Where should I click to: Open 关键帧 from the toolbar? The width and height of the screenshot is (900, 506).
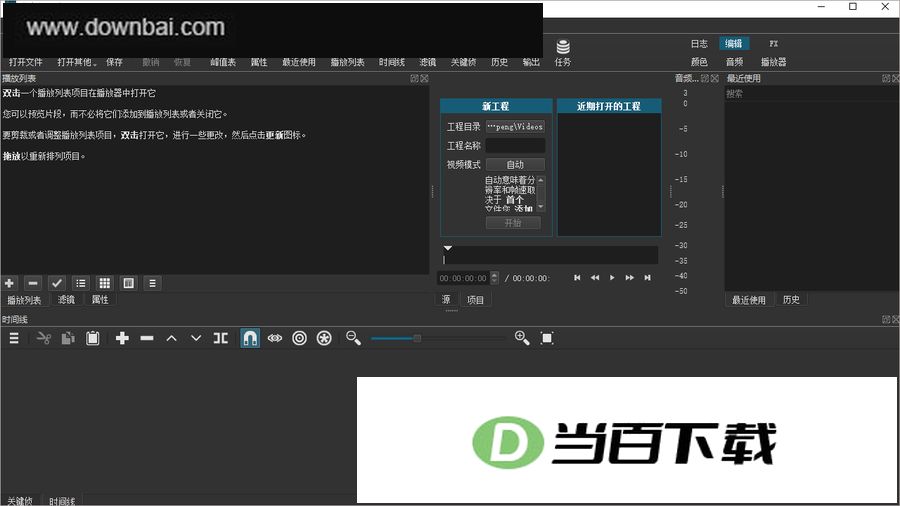pos(463,62)
